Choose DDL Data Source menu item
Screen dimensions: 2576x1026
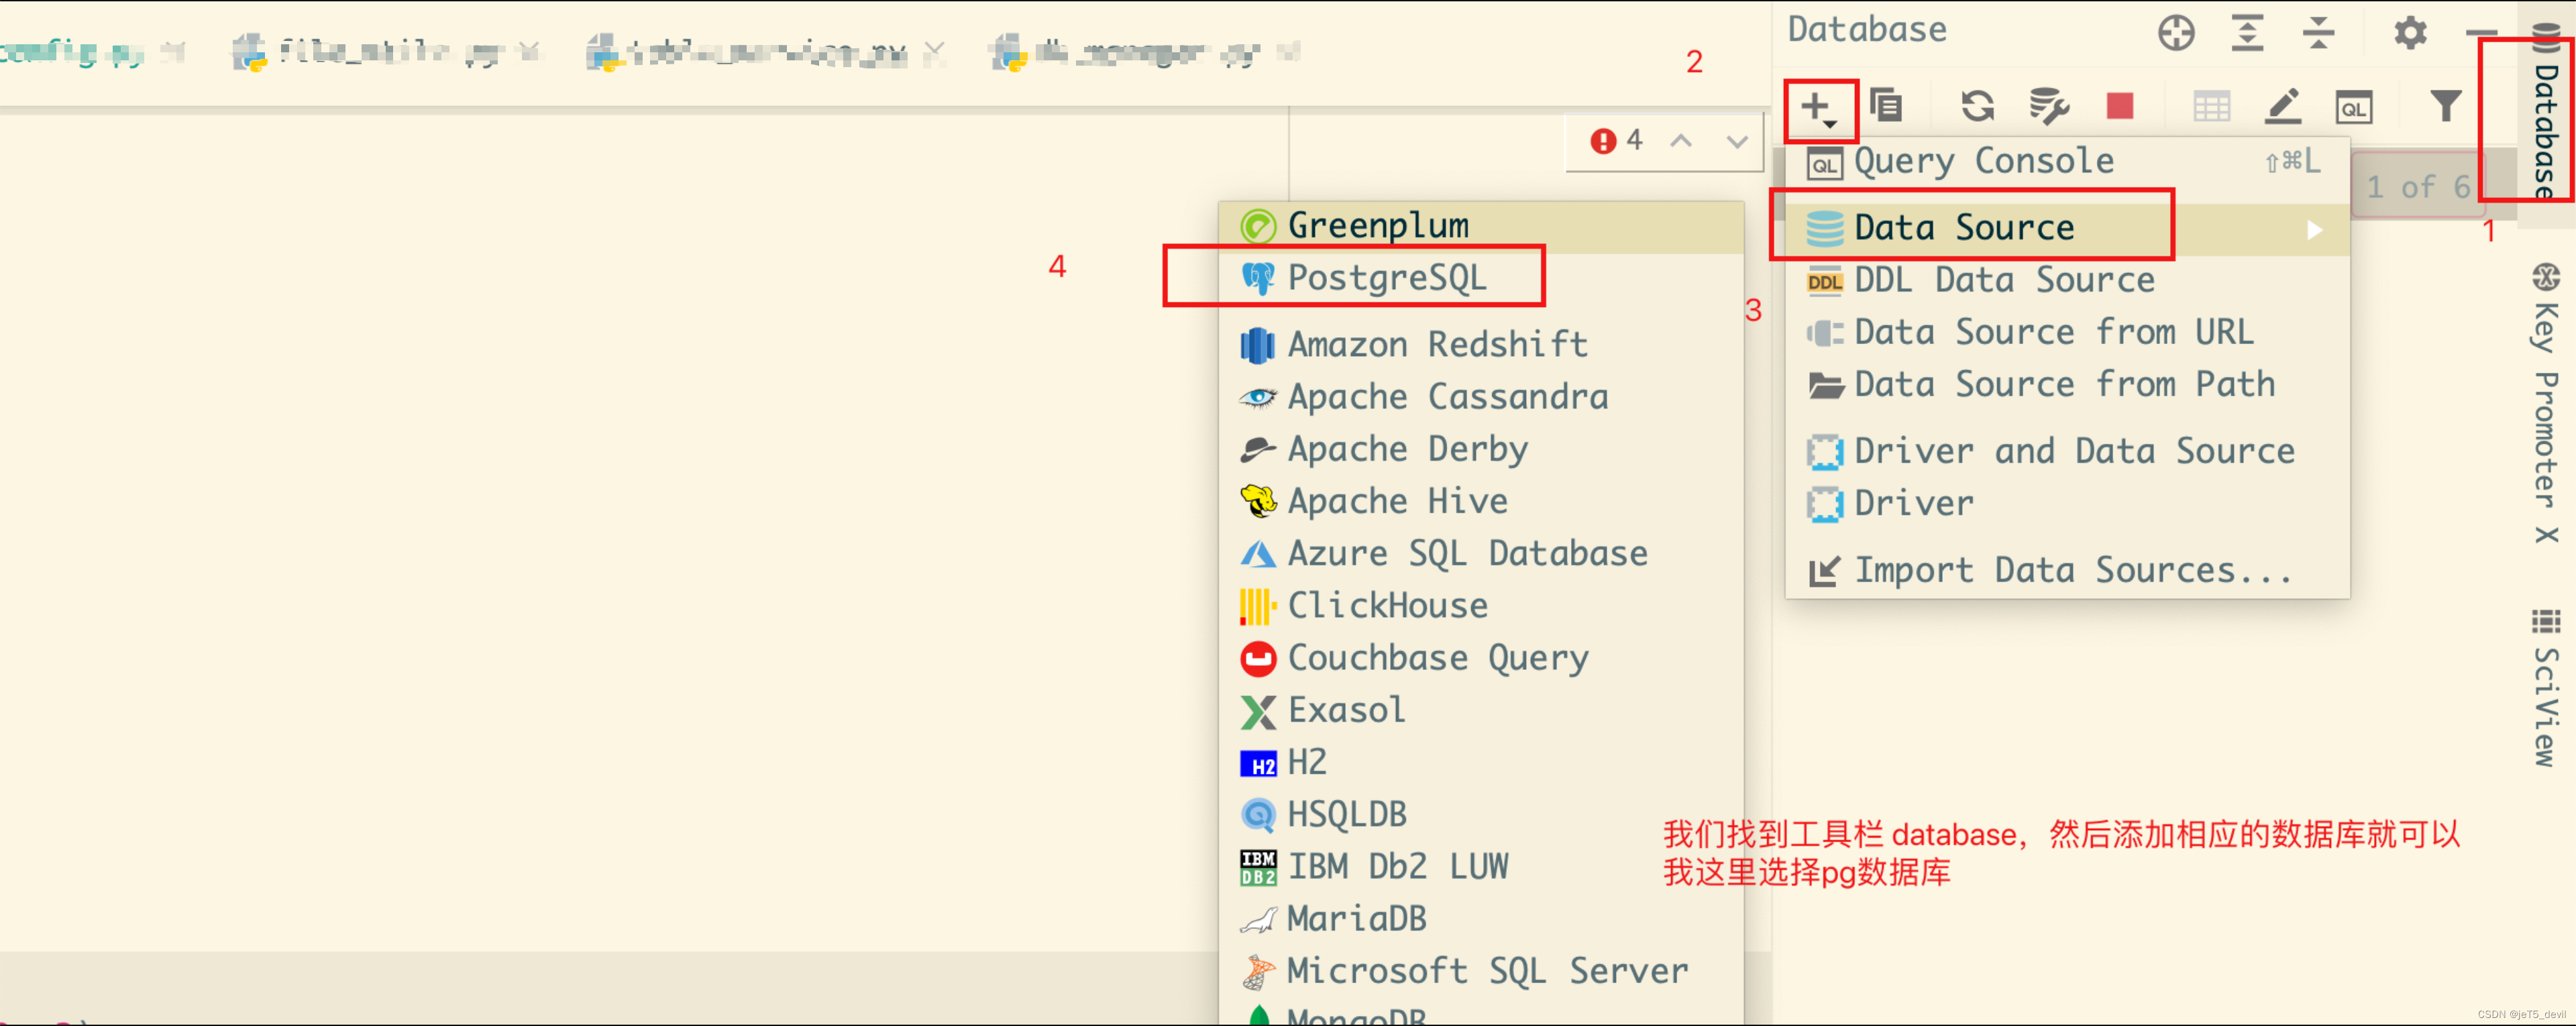click(2066, 281)
